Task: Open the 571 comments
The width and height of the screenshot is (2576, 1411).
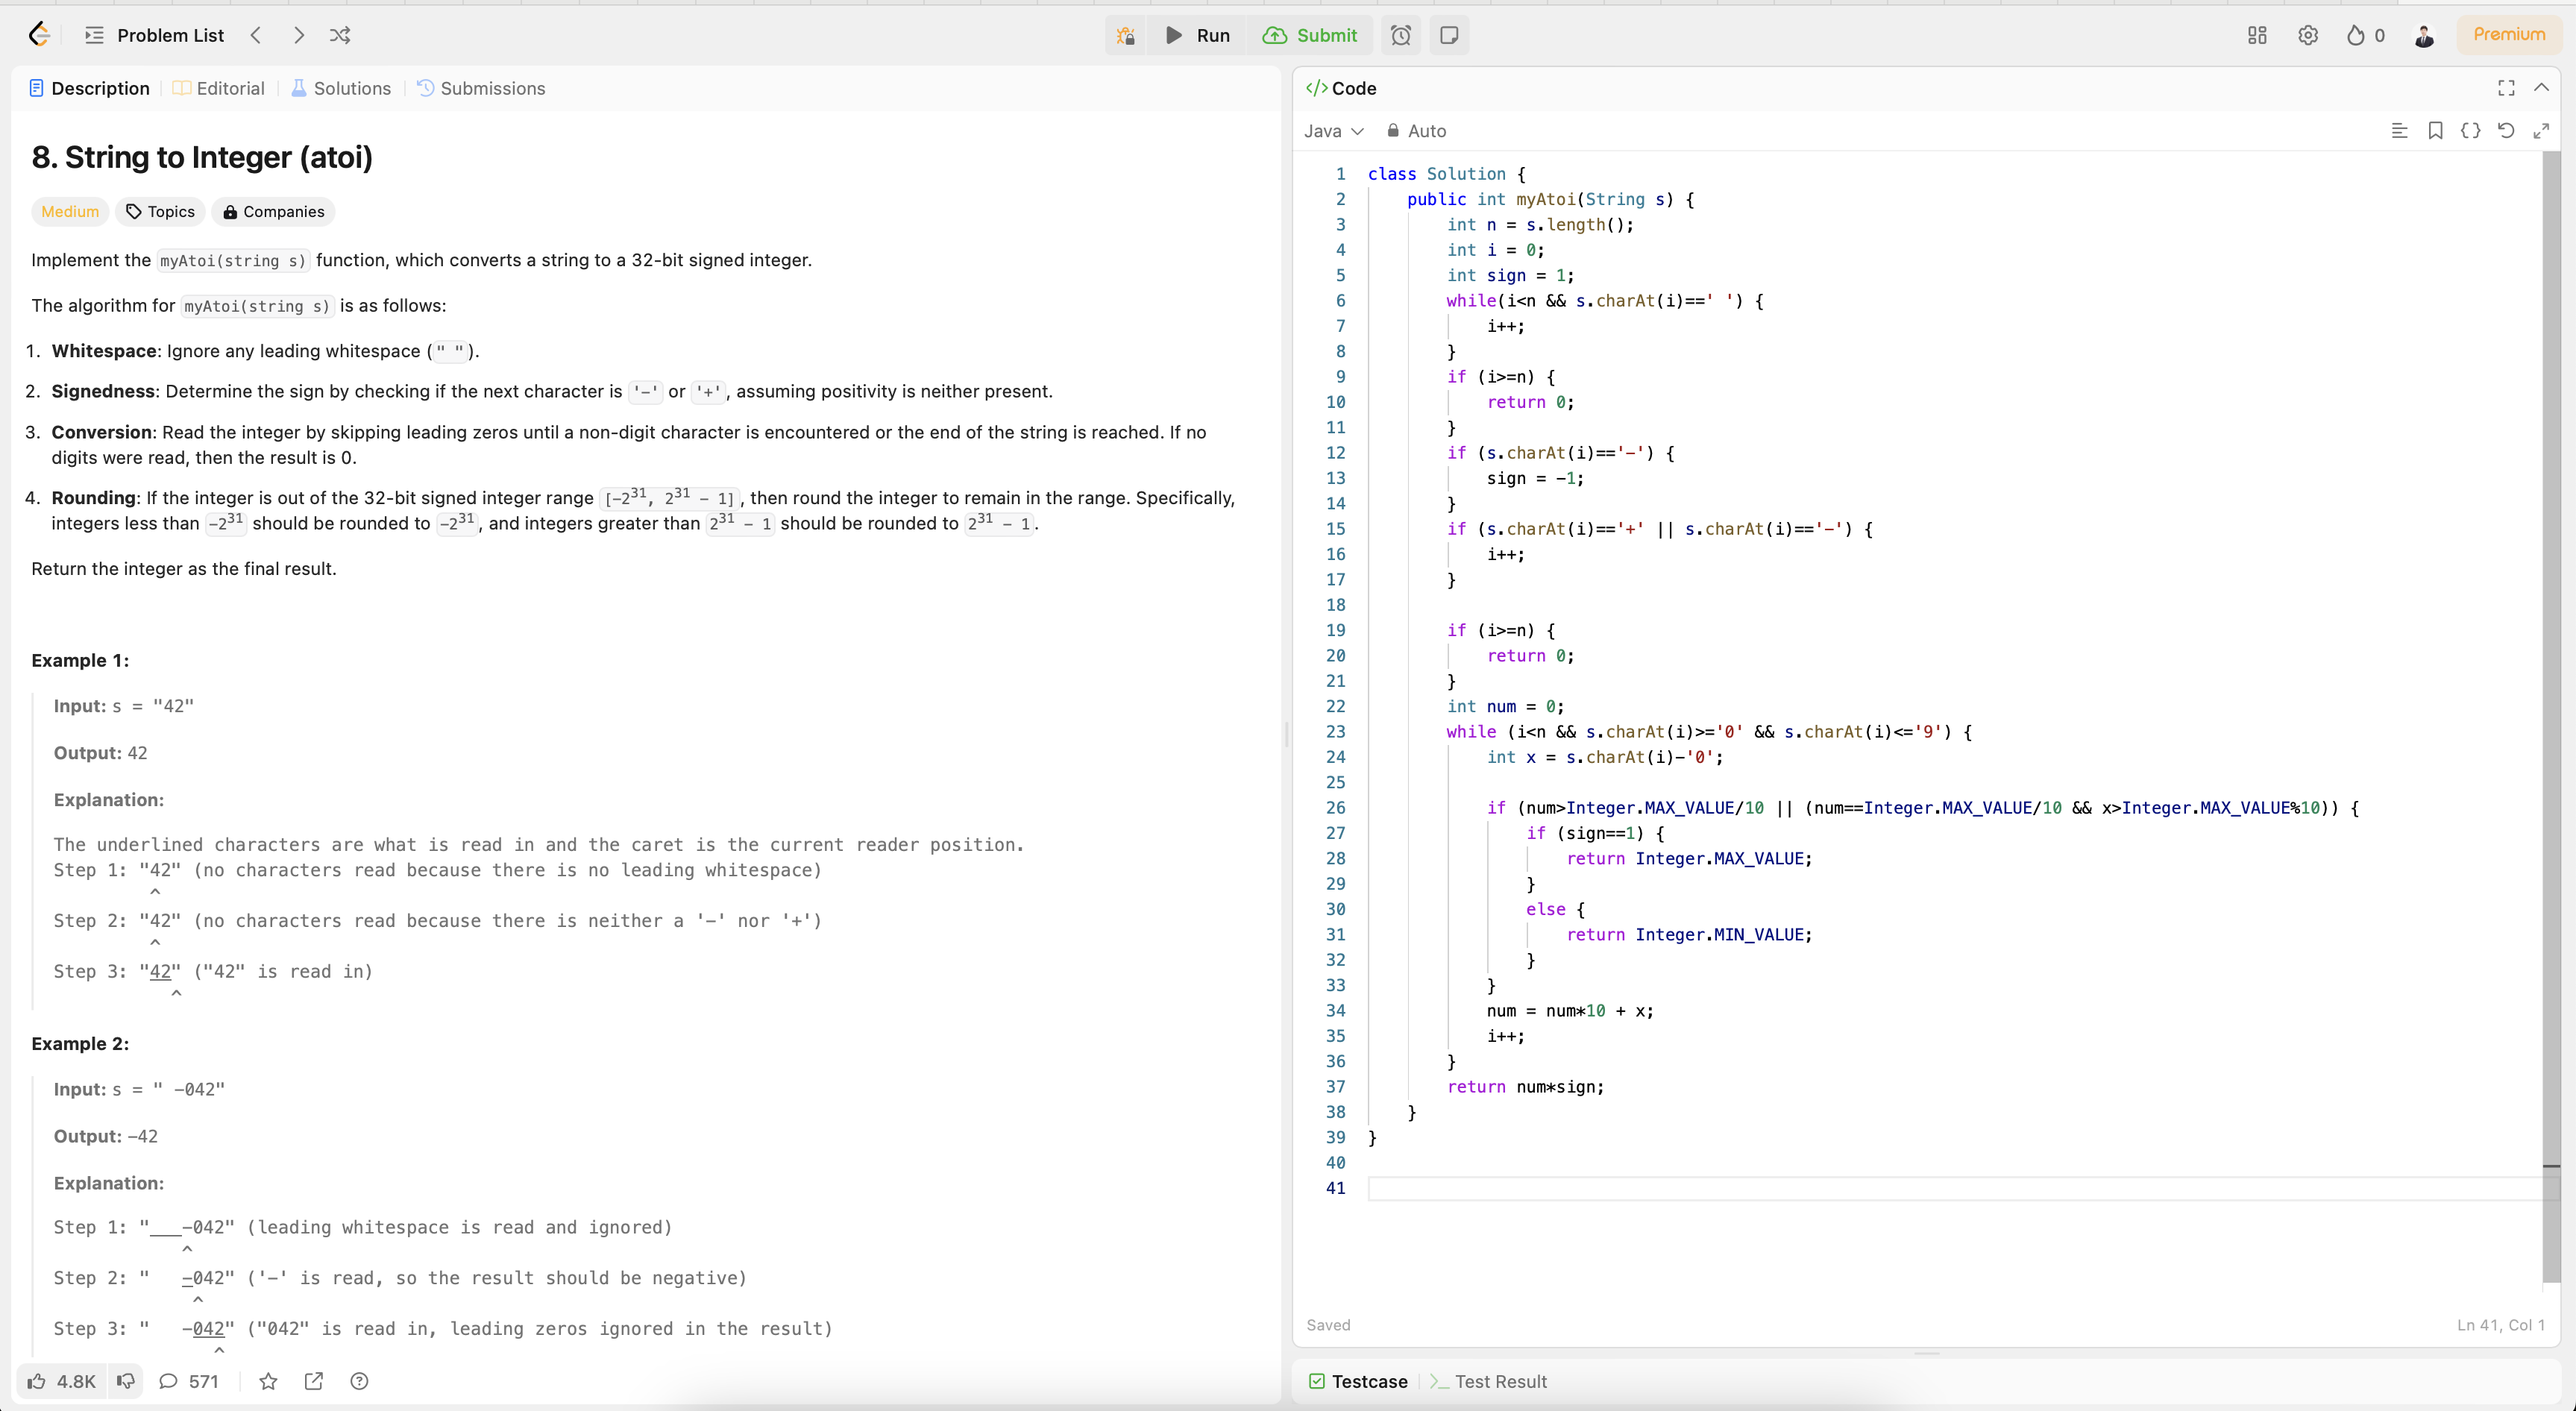Action: pyautogui.click(x=189, y=1381)
